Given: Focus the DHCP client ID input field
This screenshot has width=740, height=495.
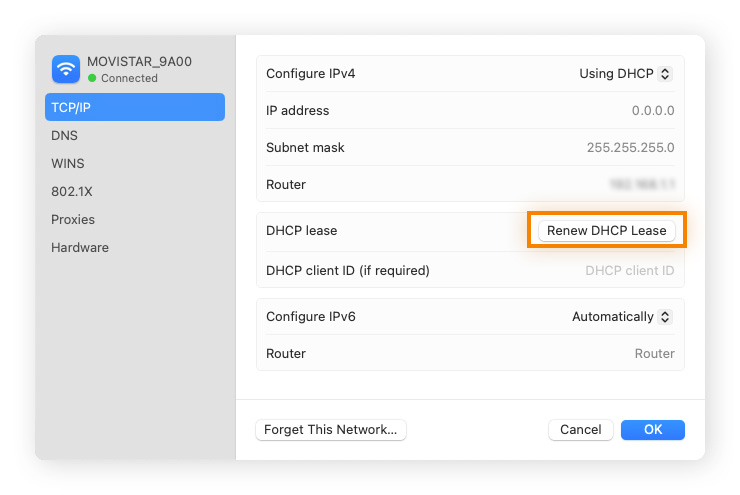Looking at the screenshot, I should point(630,270).
